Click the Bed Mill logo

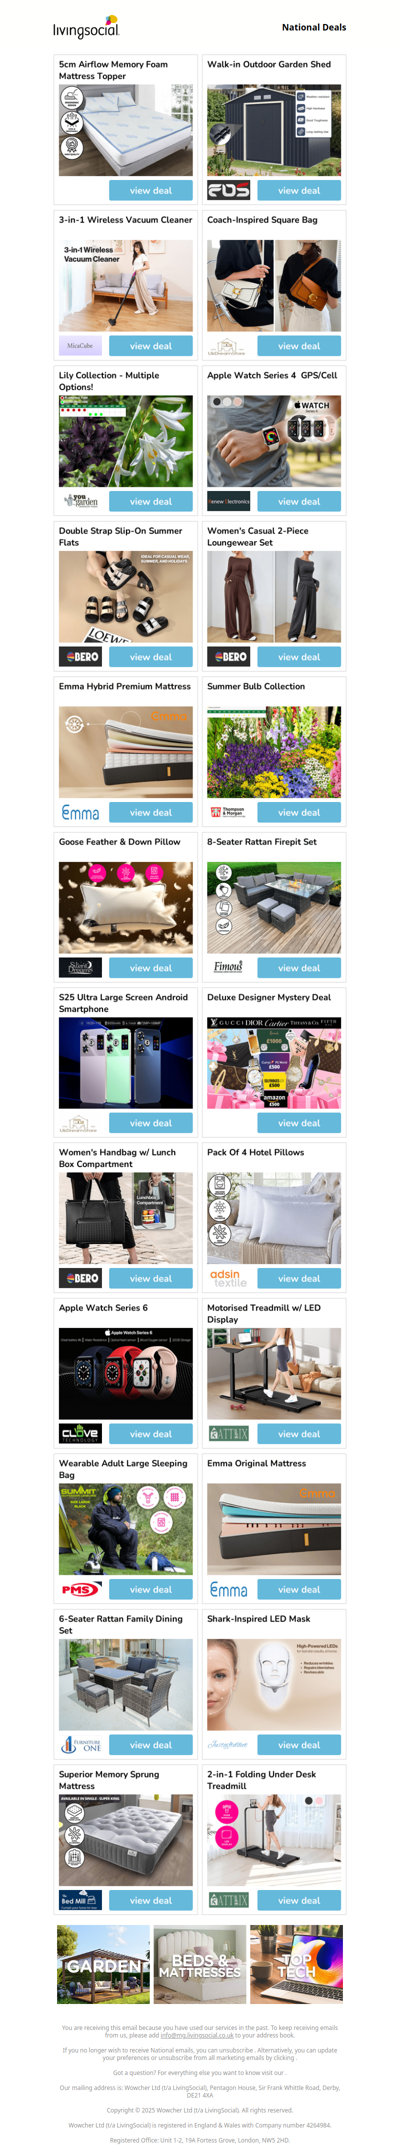click(80, 1900)
